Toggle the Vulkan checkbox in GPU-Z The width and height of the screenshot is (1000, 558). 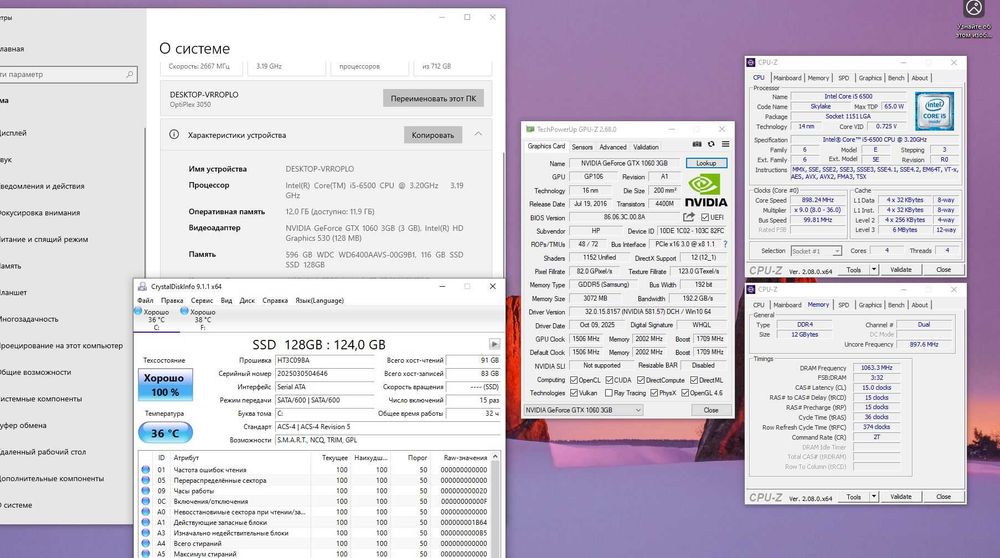(x=574, y=393)
